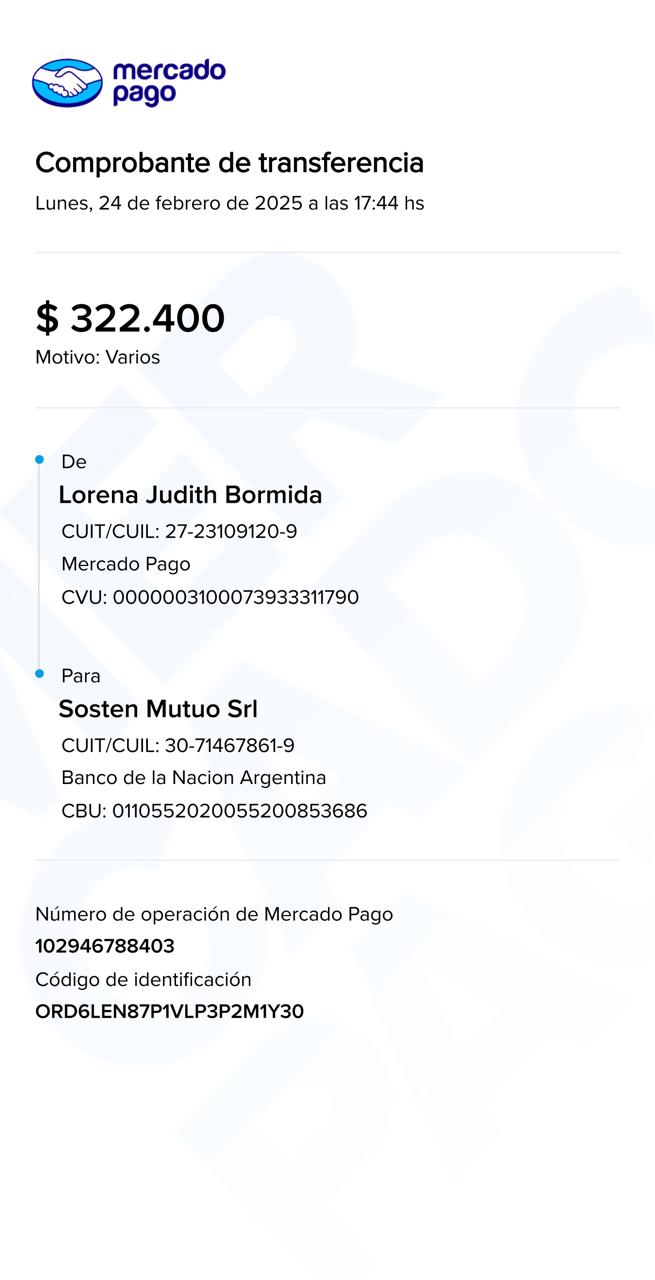Click the blue dot beside "Para"

[x=40, y=674]
